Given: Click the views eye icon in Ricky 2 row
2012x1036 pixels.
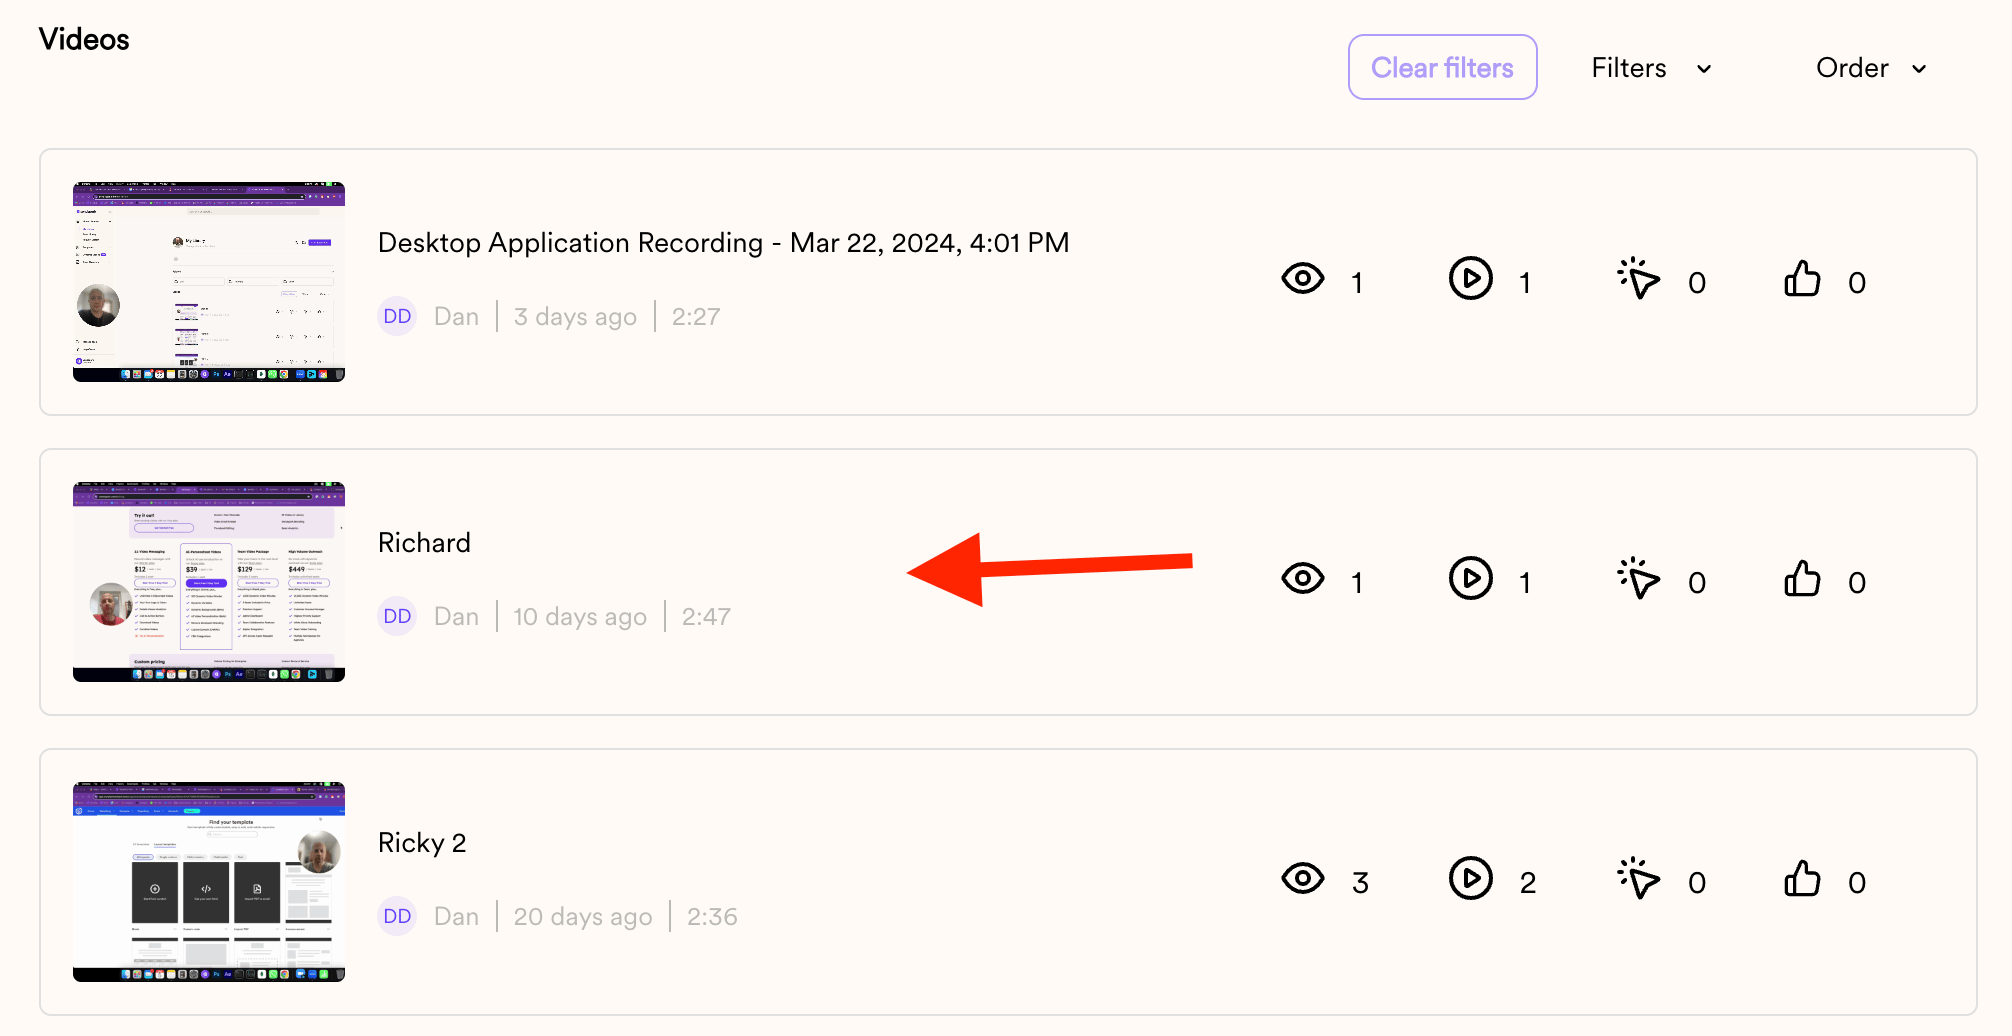Looking at the screenshot, I should (x=1303, y=878).
